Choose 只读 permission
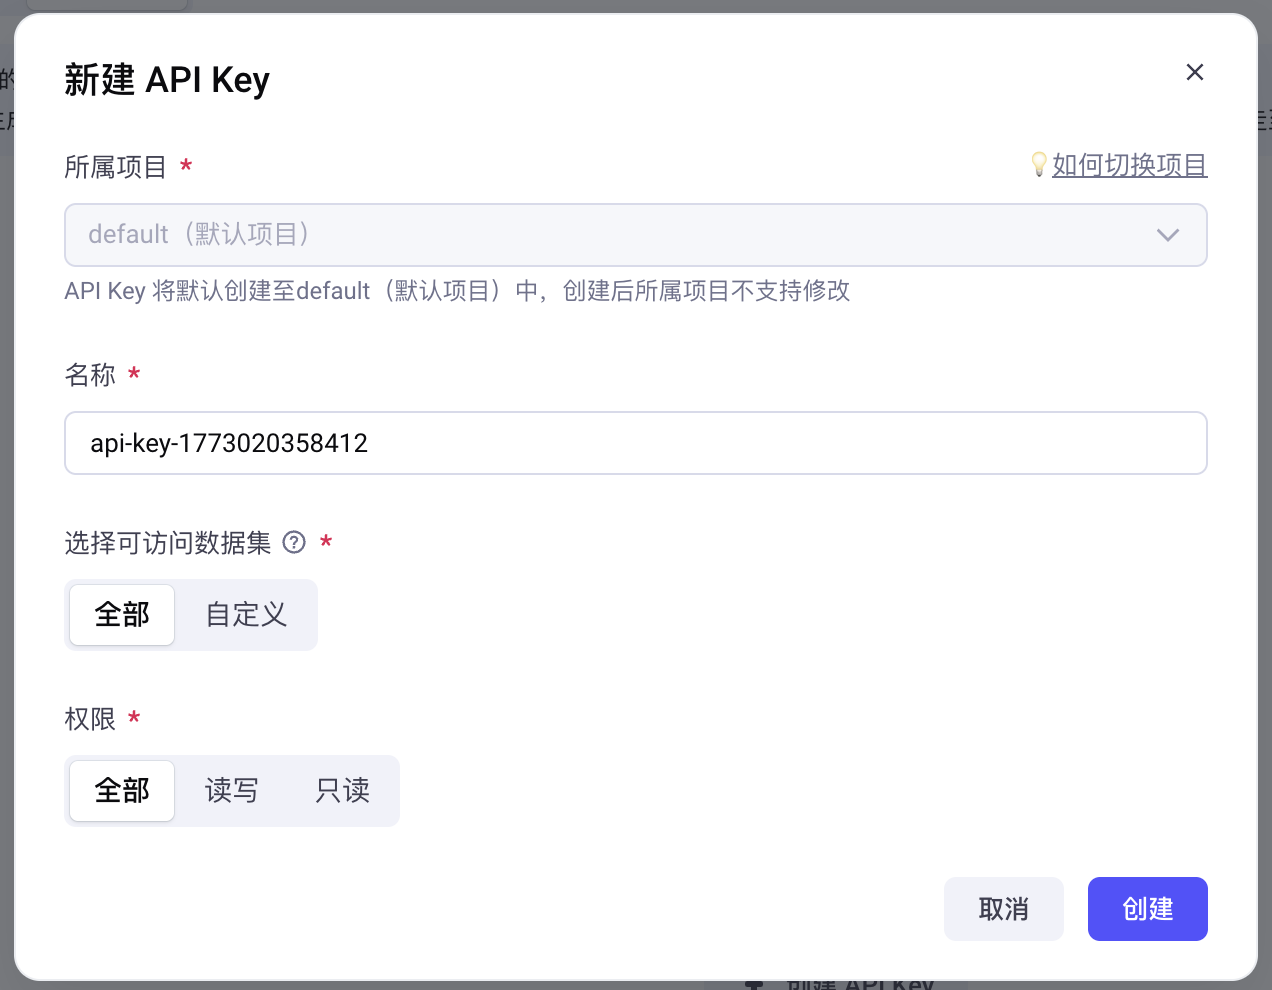1272x990 pixels. point(343,791)
